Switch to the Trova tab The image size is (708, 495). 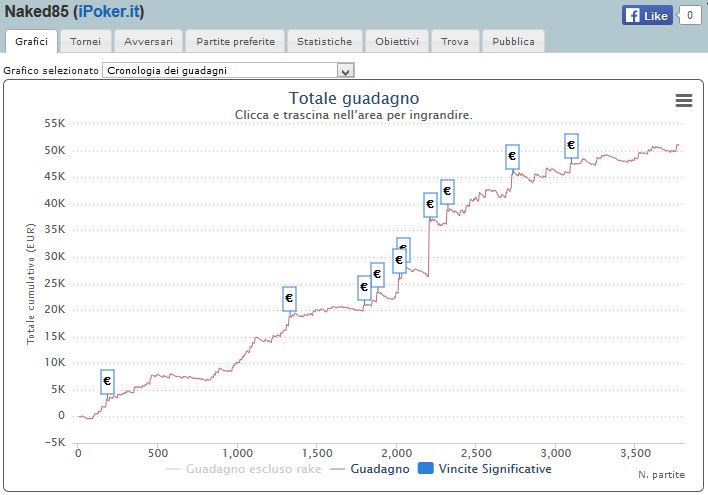[454, 42]
